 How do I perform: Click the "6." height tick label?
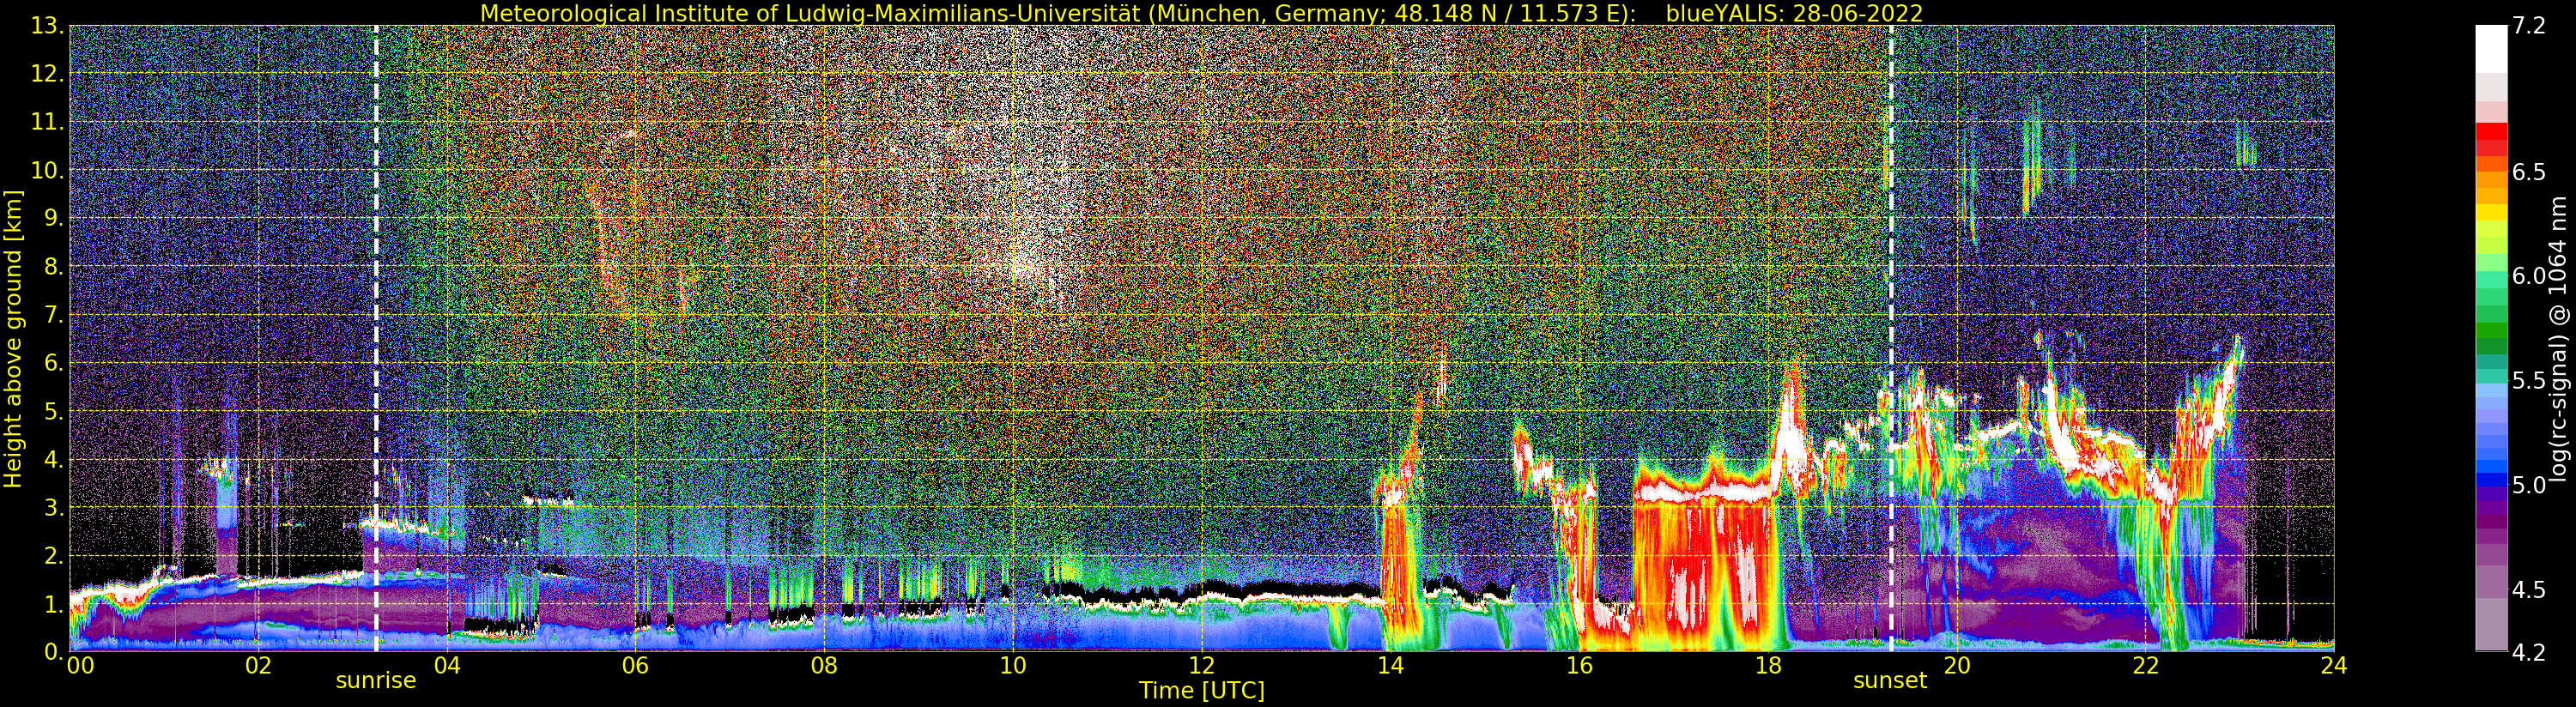pos(53,363)
